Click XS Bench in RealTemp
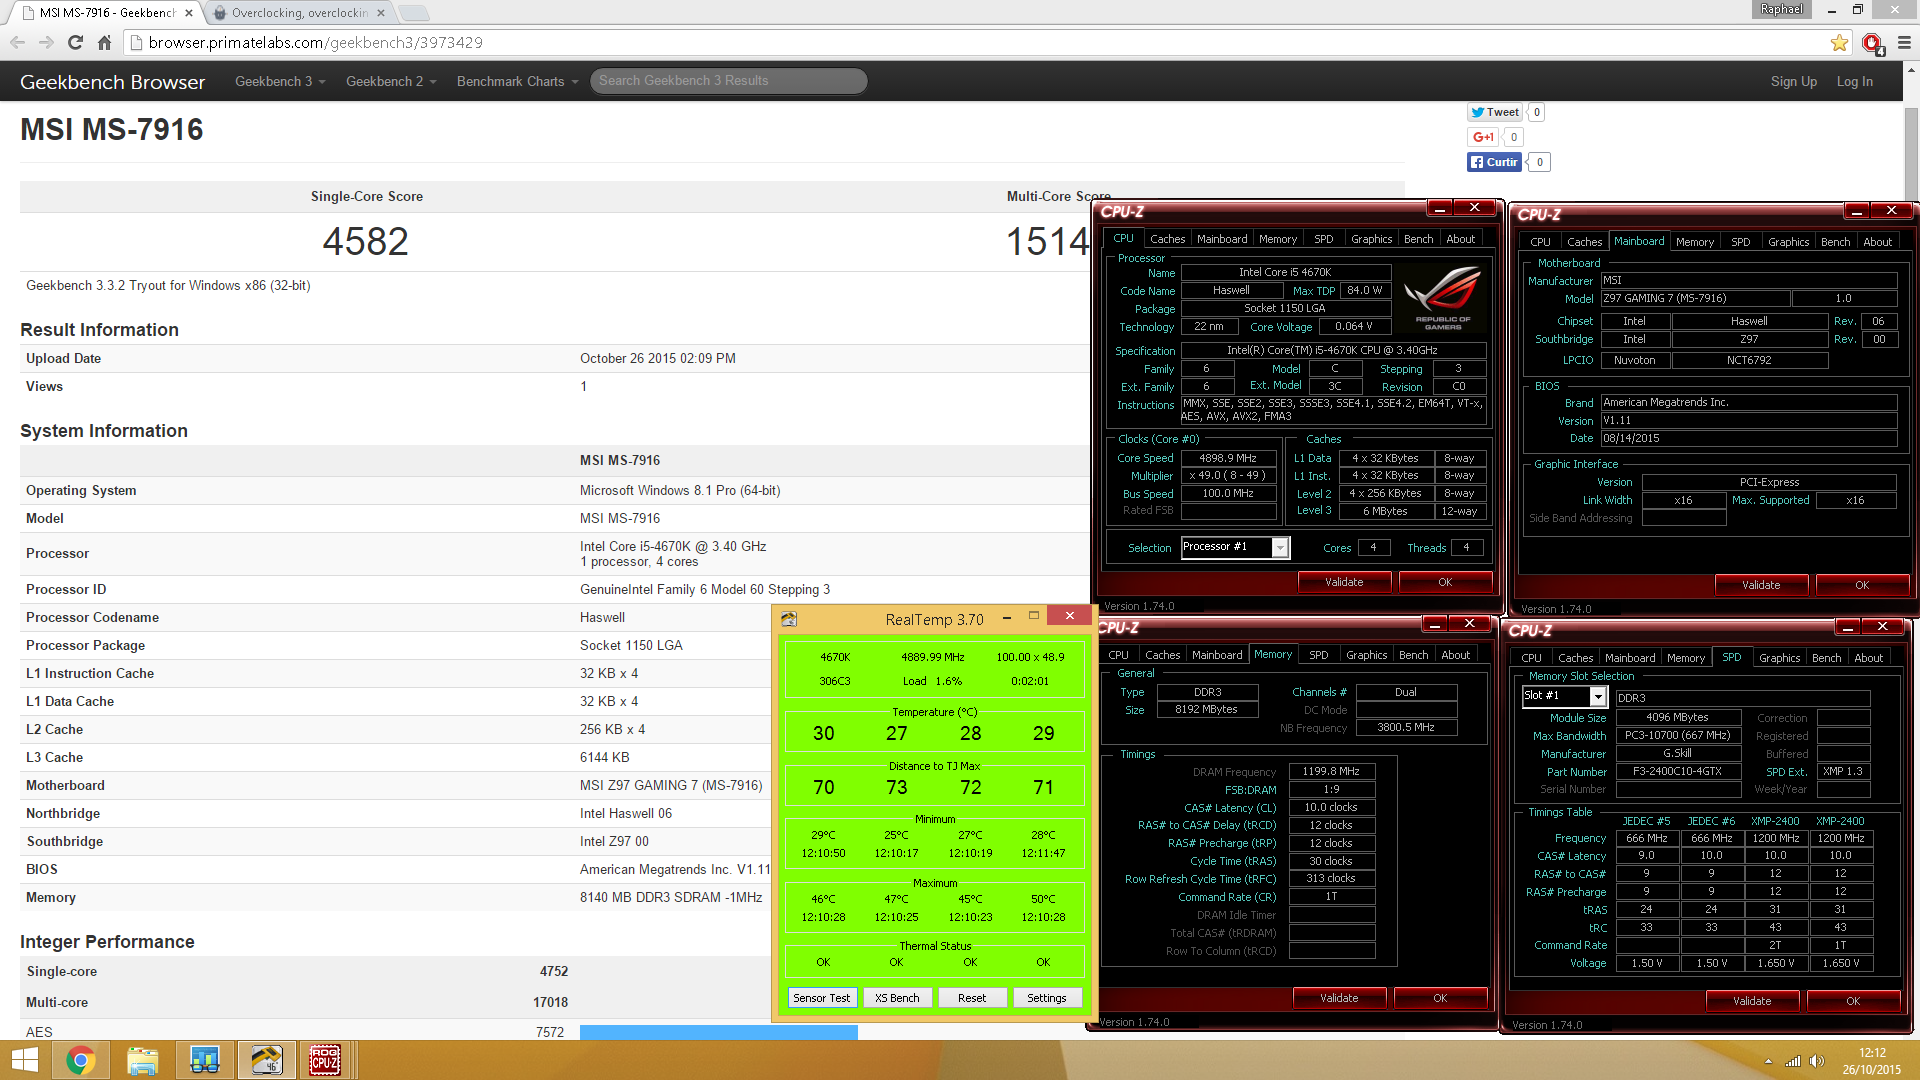Viewport: 1920px width, 1080px height. point(897,998)
